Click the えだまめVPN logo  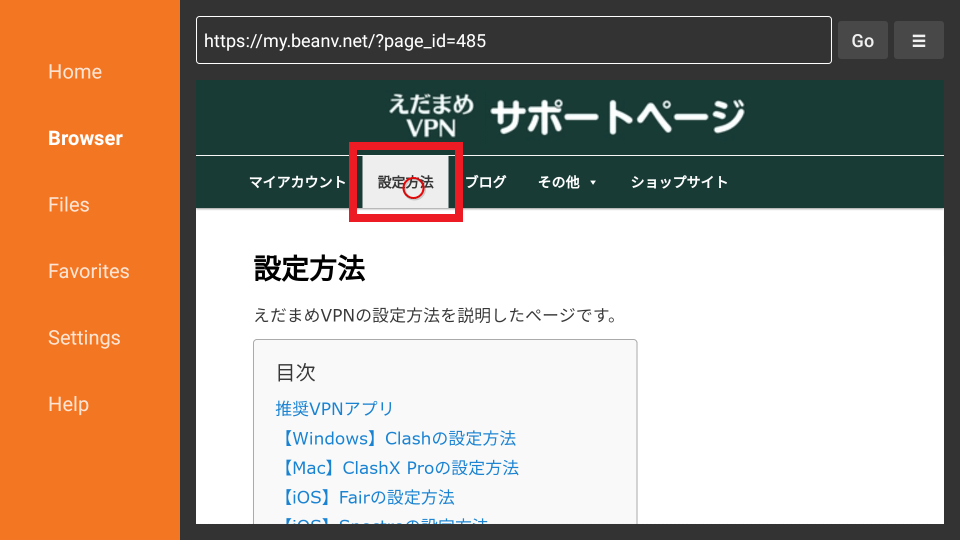pyautogui.click(x=431, y=115)
